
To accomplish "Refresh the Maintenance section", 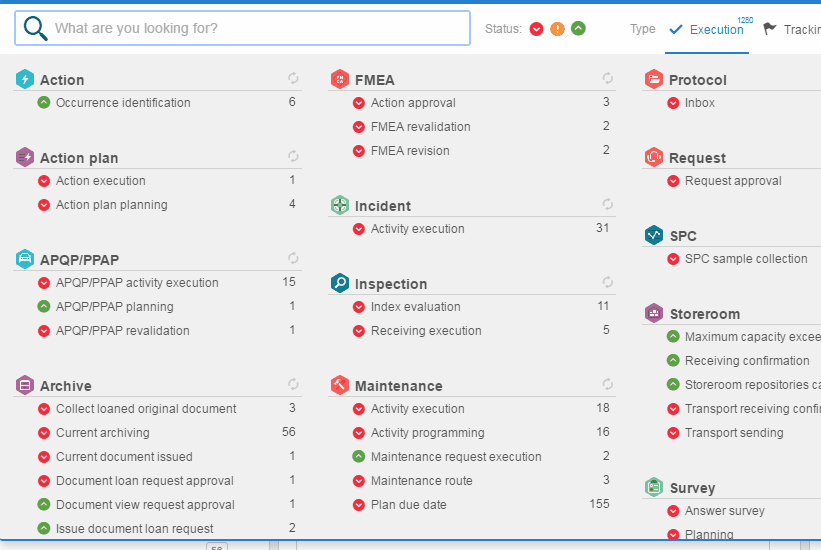I will pyautogui.click(x=608, y=384).
